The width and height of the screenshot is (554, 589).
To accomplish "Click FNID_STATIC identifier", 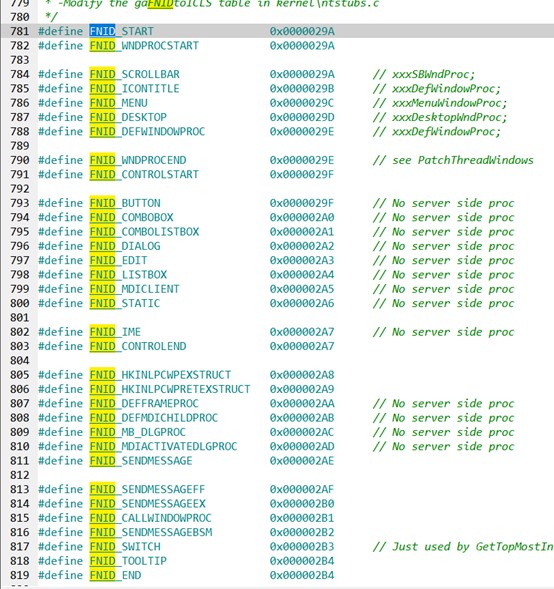I will (x=125, y=303).
